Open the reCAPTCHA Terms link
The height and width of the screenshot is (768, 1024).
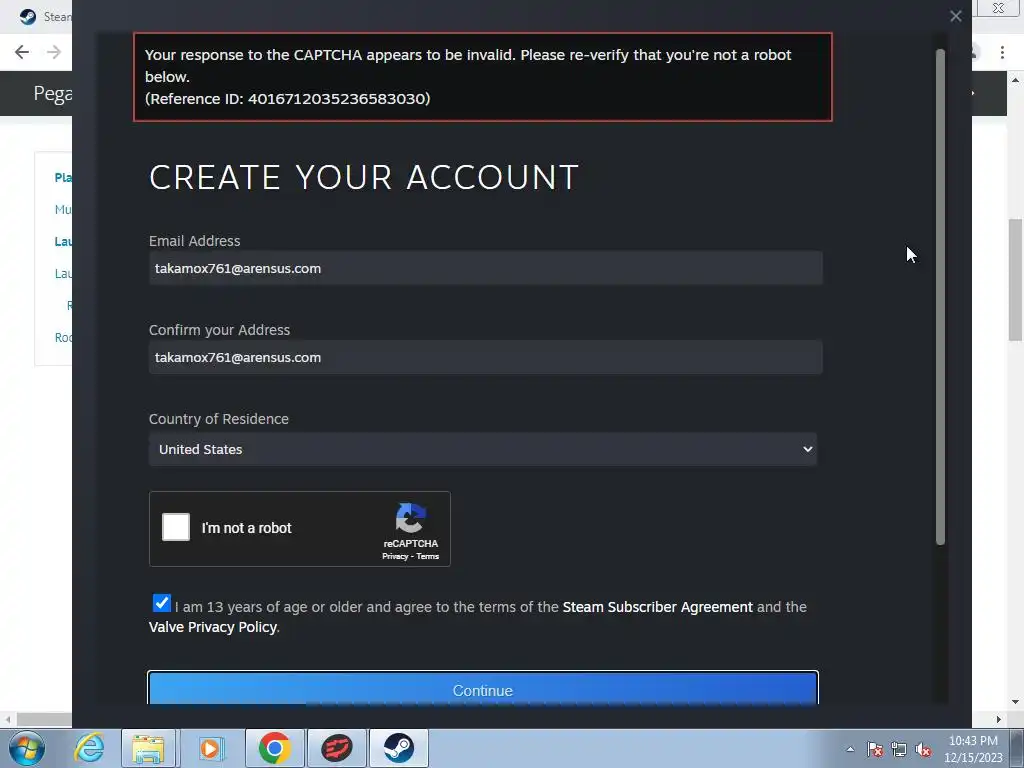pyautogui.click(x=428, y=556)
